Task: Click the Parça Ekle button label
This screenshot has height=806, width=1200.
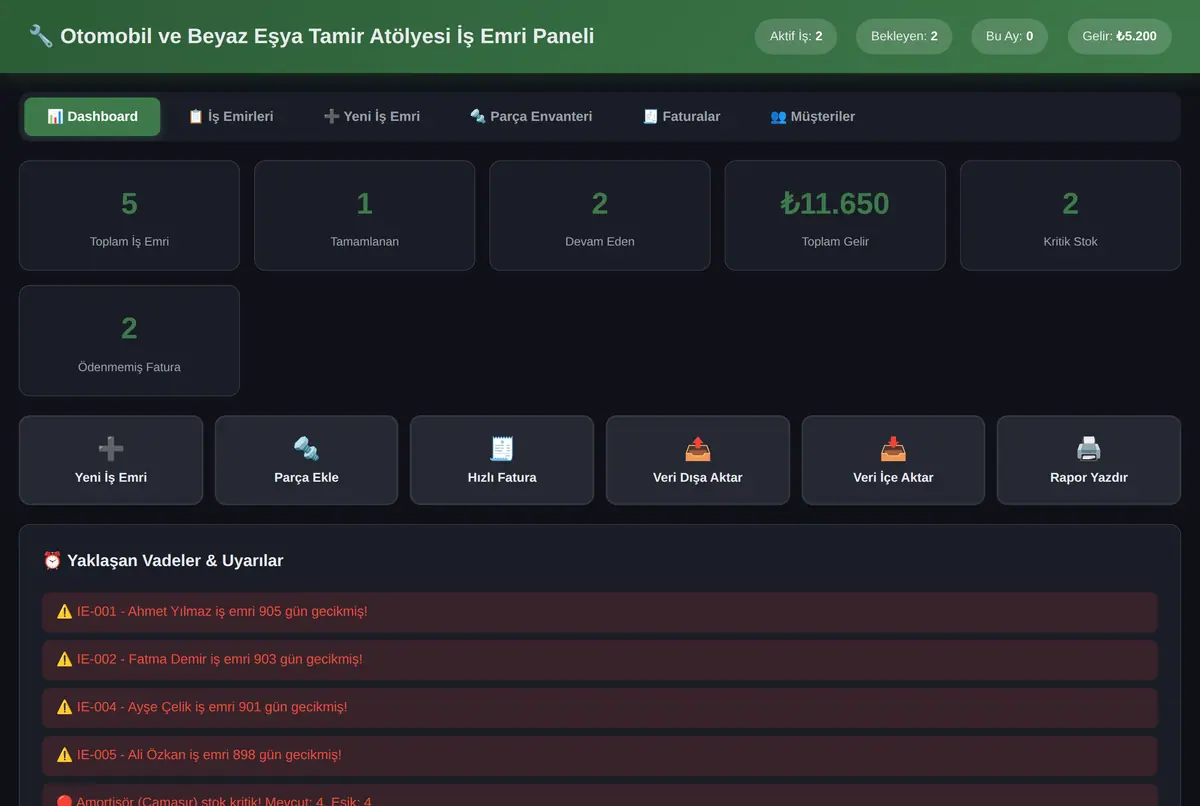Action: click(x=306, y=478)
